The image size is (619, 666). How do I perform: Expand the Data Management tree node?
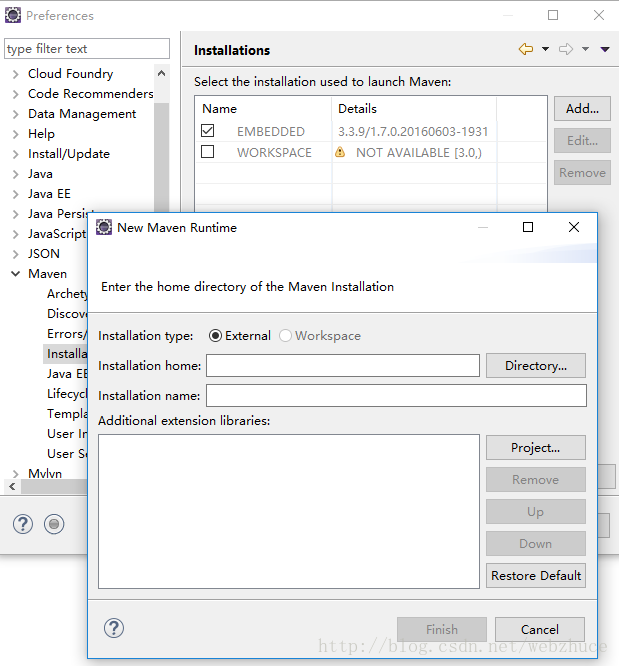(x=16, y=114)
